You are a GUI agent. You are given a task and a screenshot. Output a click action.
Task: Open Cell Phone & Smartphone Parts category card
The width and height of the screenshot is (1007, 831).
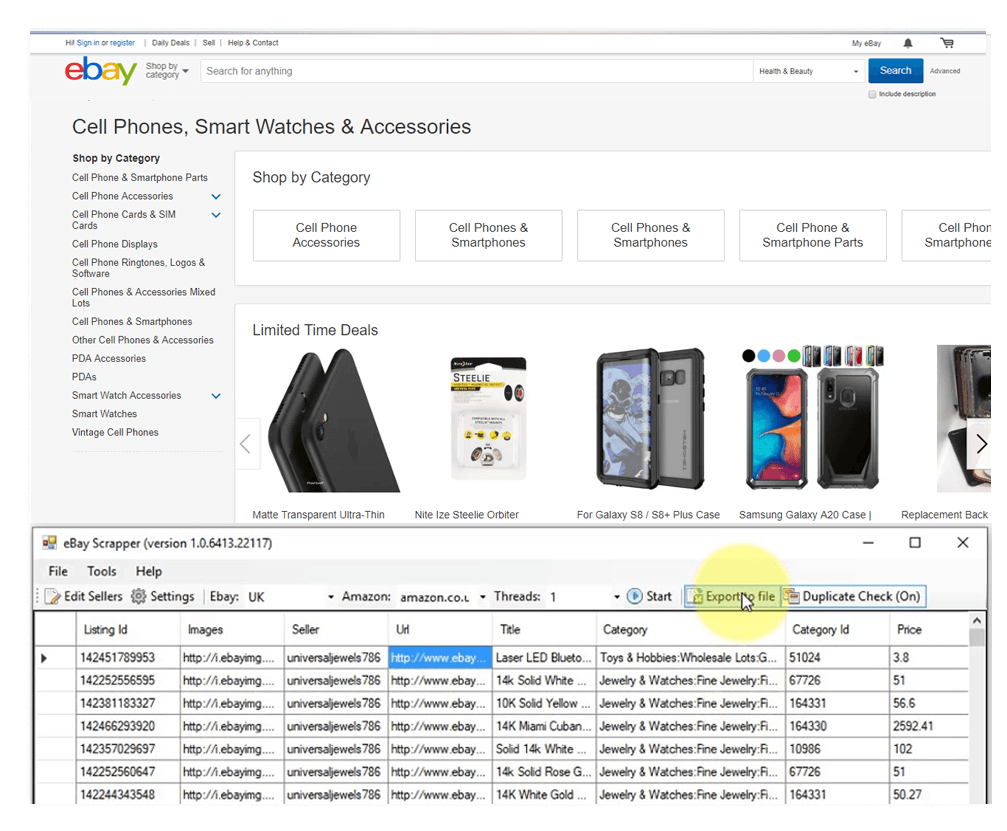click(x=812, y=235)
